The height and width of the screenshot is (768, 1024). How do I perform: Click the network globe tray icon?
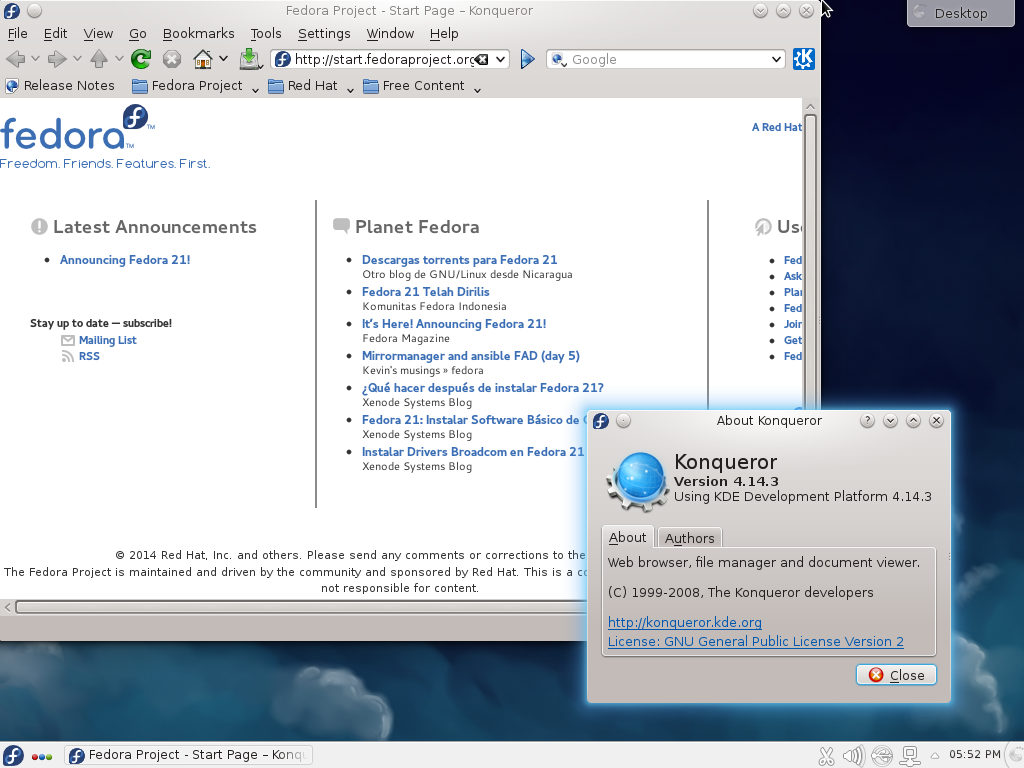(x=882, y=756)
